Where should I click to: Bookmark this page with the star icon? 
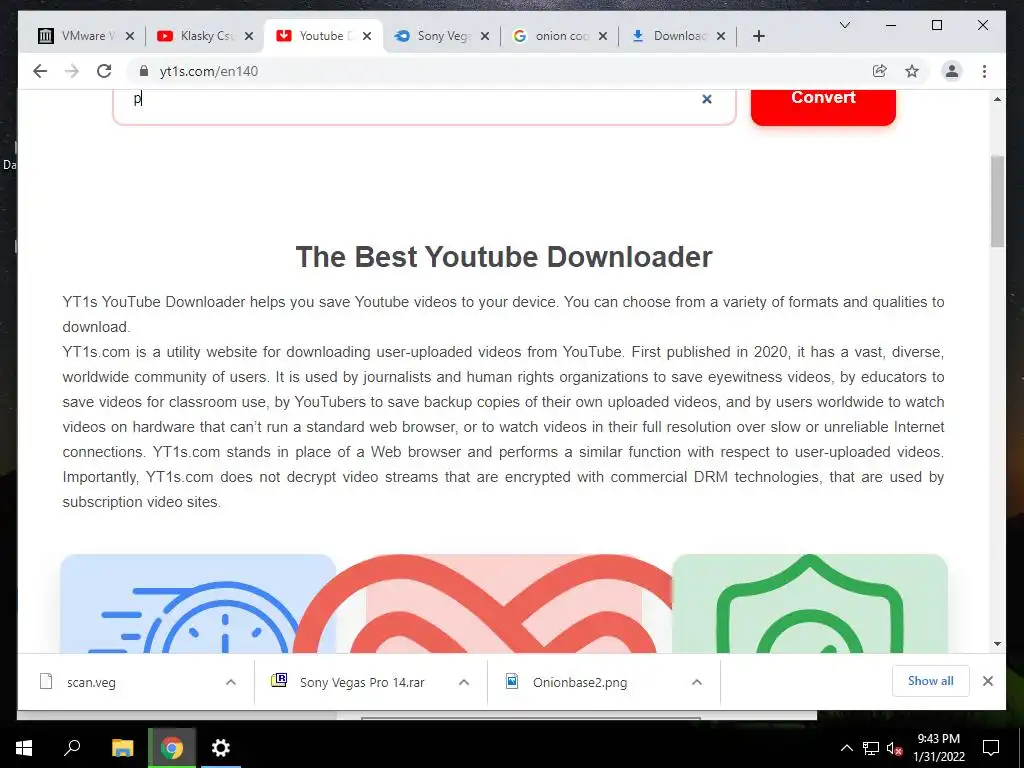coord(912,71)
